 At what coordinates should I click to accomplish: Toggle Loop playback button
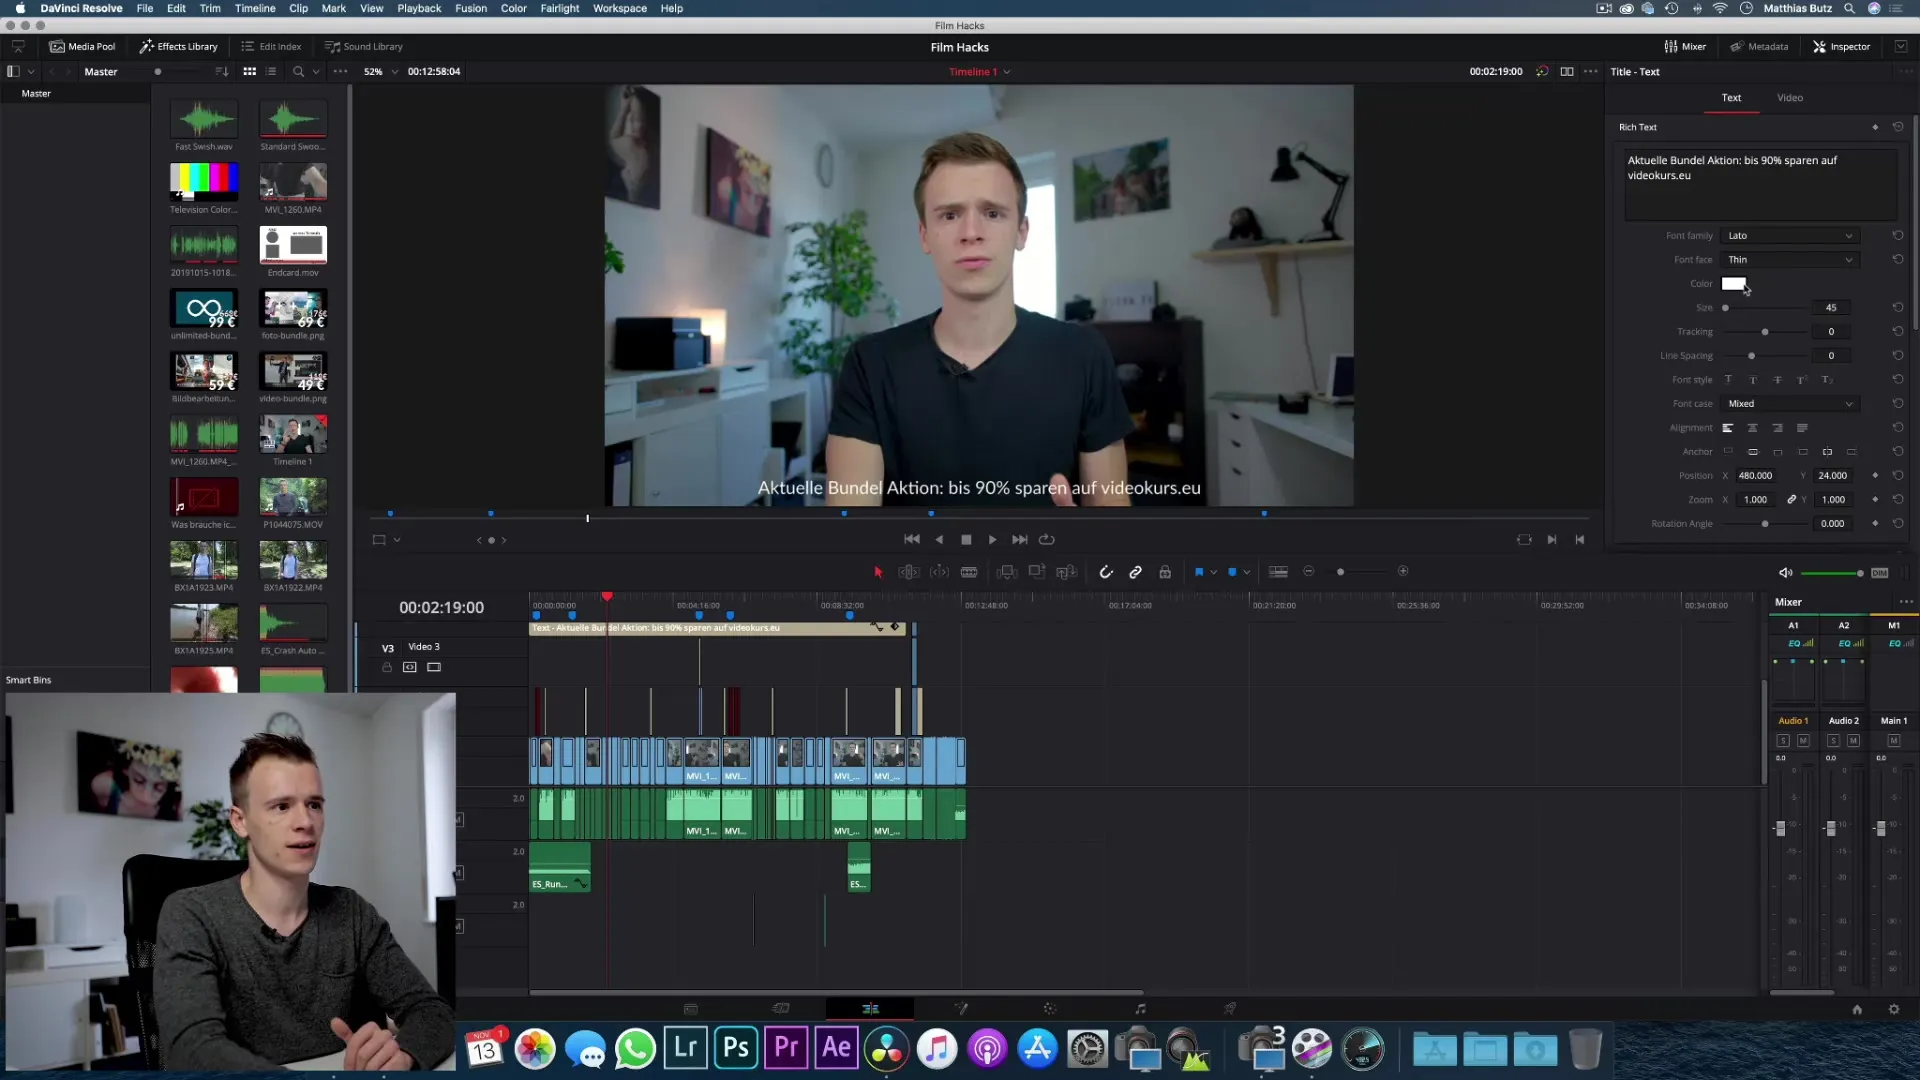tap(1047, 539)
